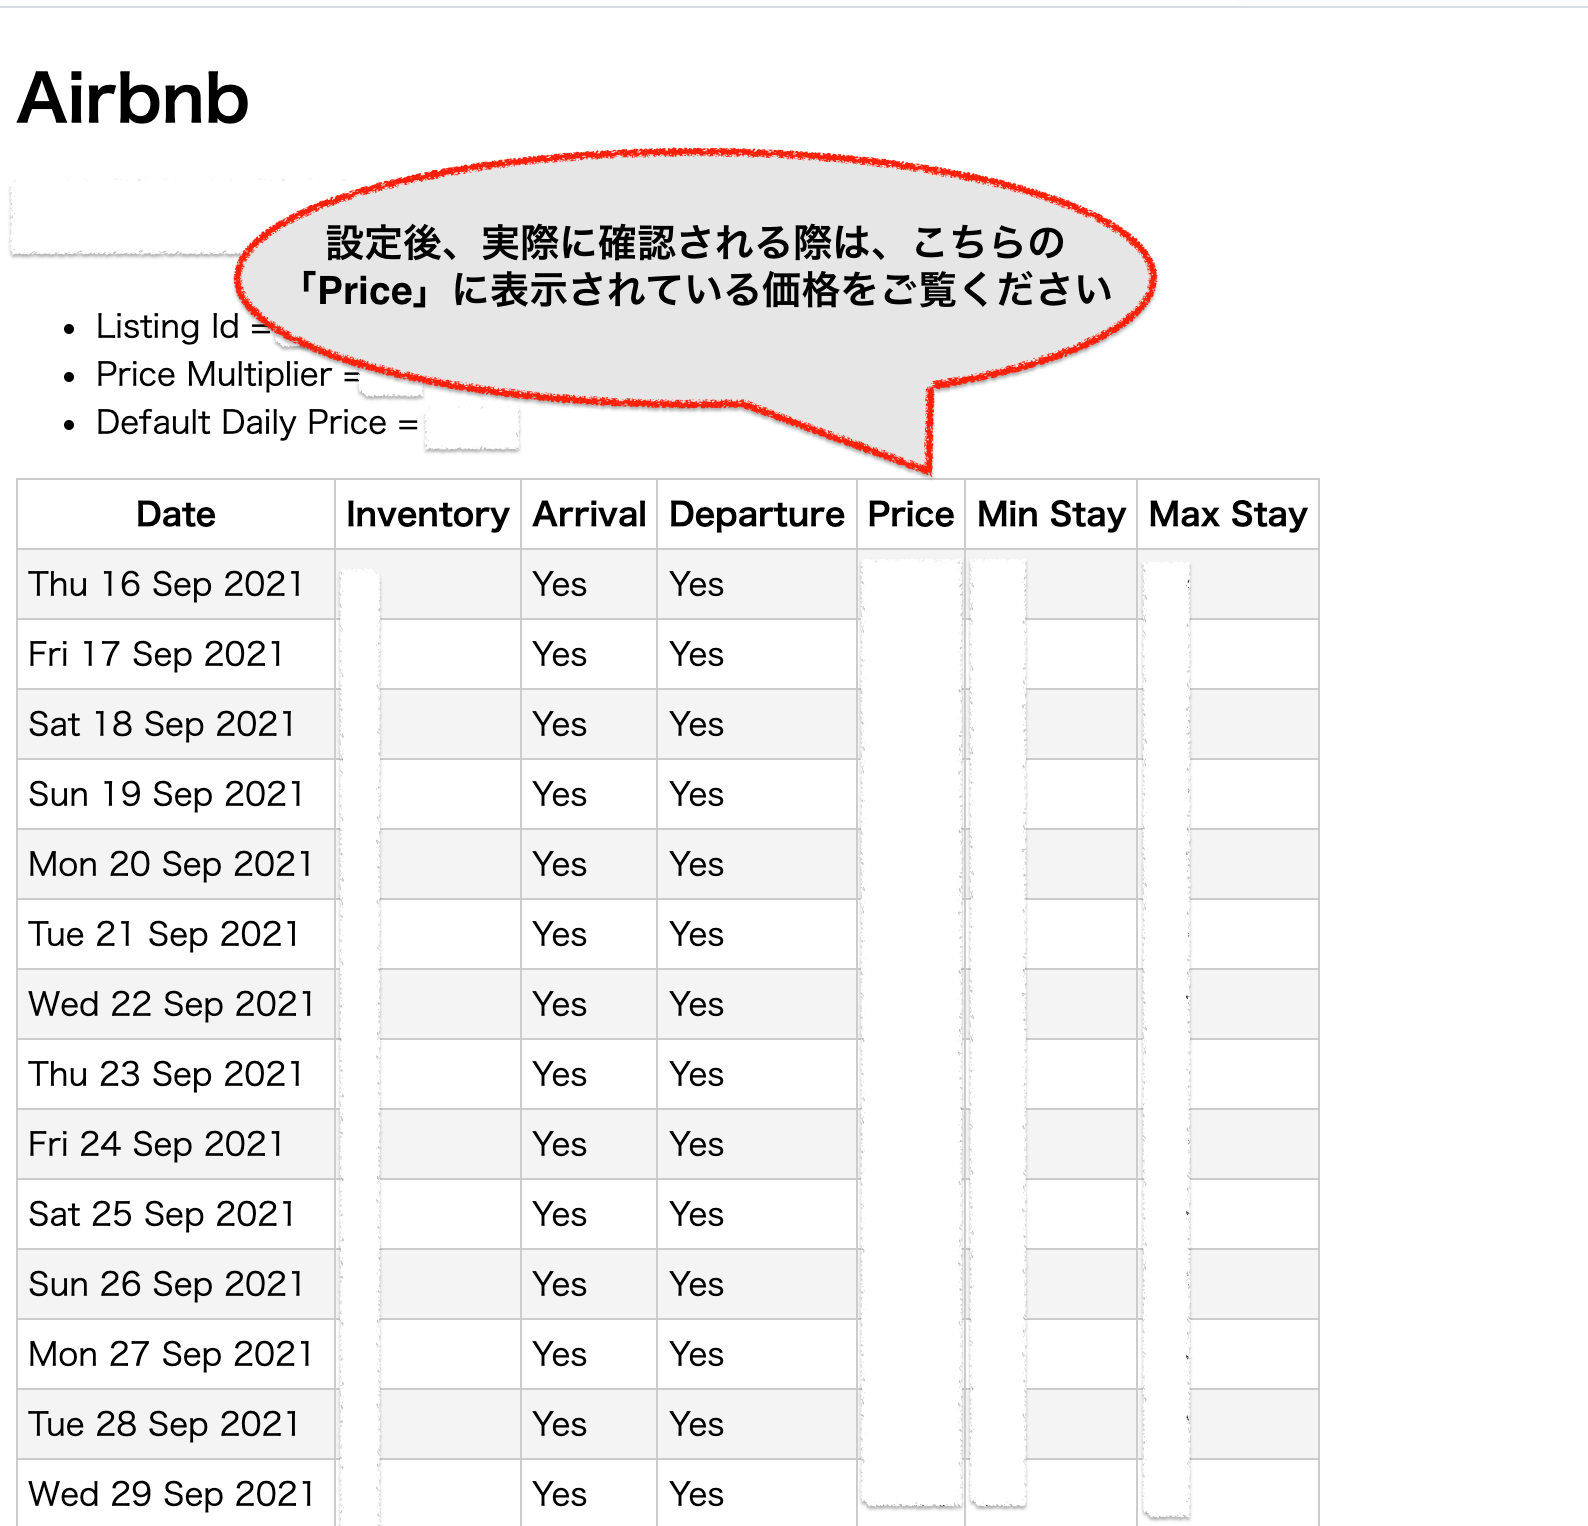The width and height of the screenshot is (1588, 1526).
Task: Click the Airbnb page heading
Action: [133, 99]
